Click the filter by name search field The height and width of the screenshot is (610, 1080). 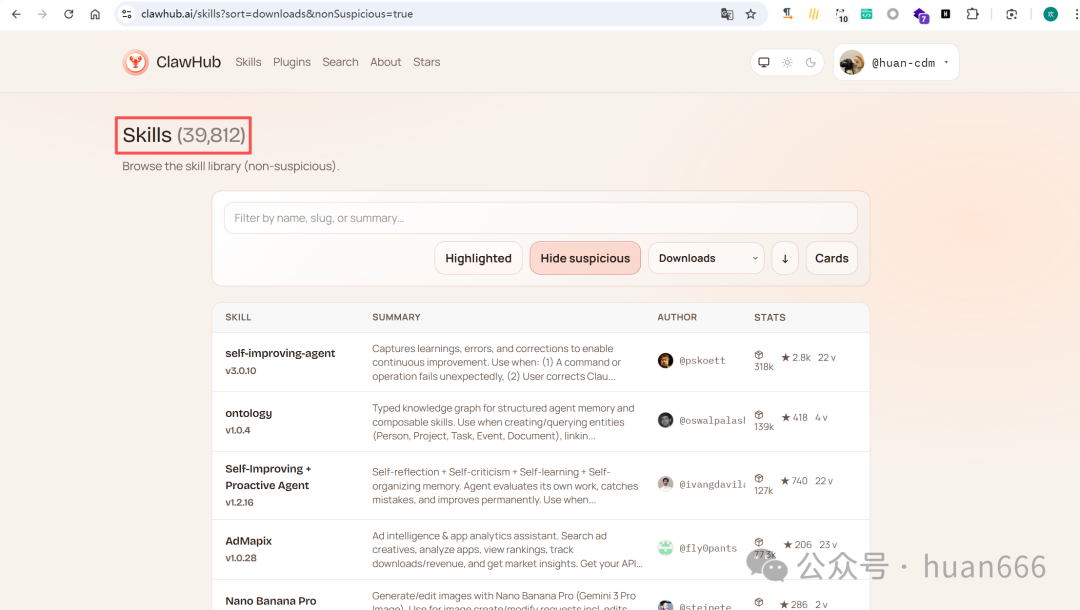pos(540,218)
